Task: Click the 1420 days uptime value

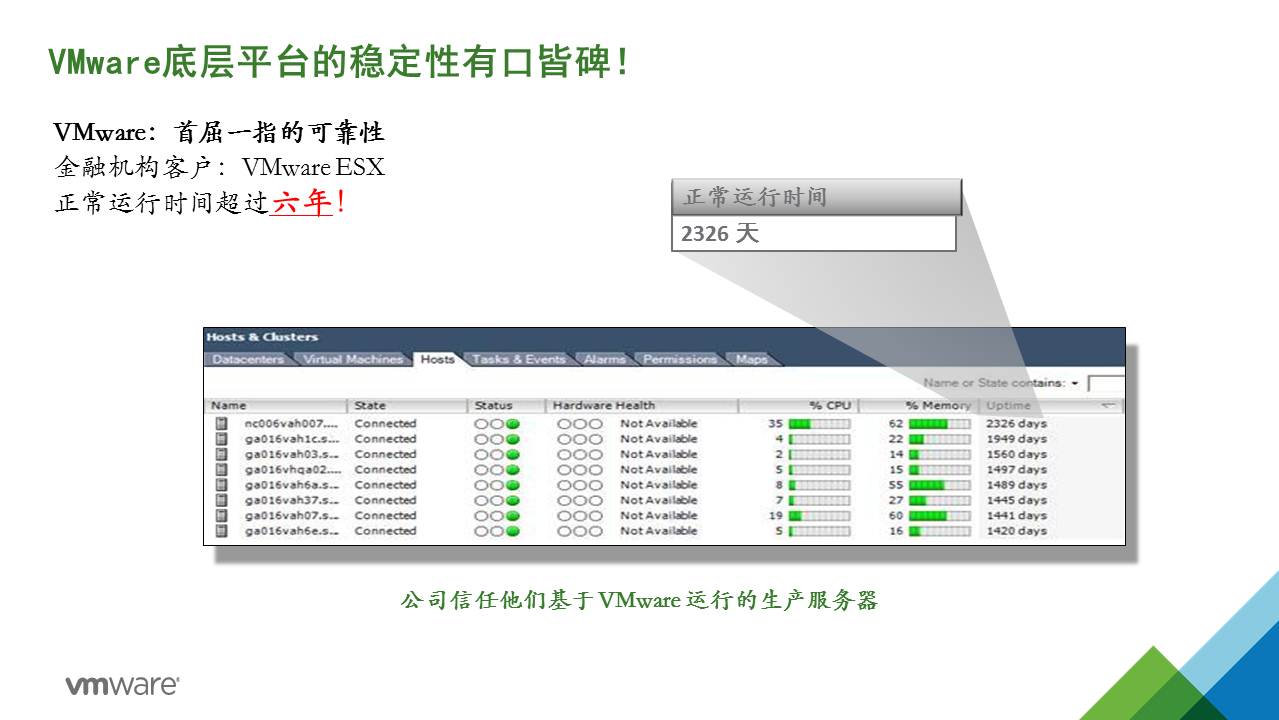Action: (x=1016, y=531)
